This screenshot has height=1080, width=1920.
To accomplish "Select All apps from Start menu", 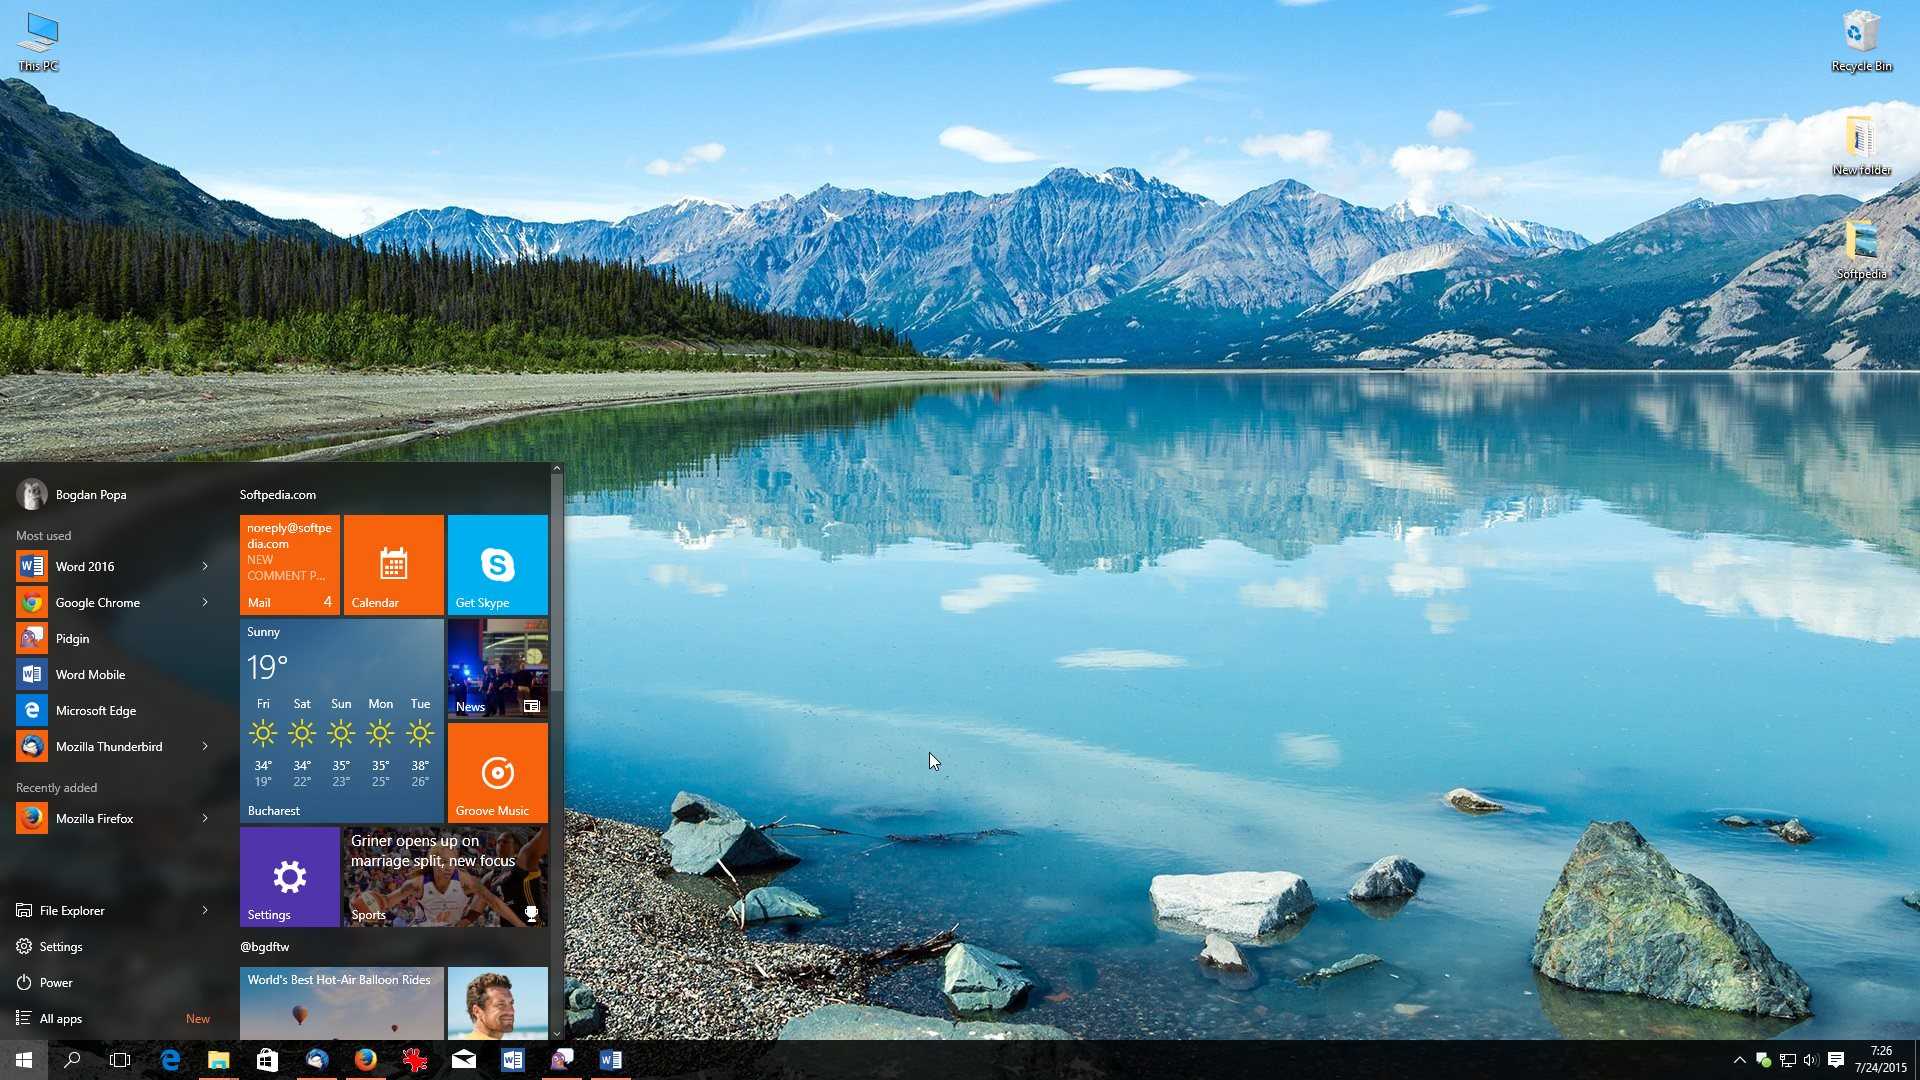I will coord(63,1018).
